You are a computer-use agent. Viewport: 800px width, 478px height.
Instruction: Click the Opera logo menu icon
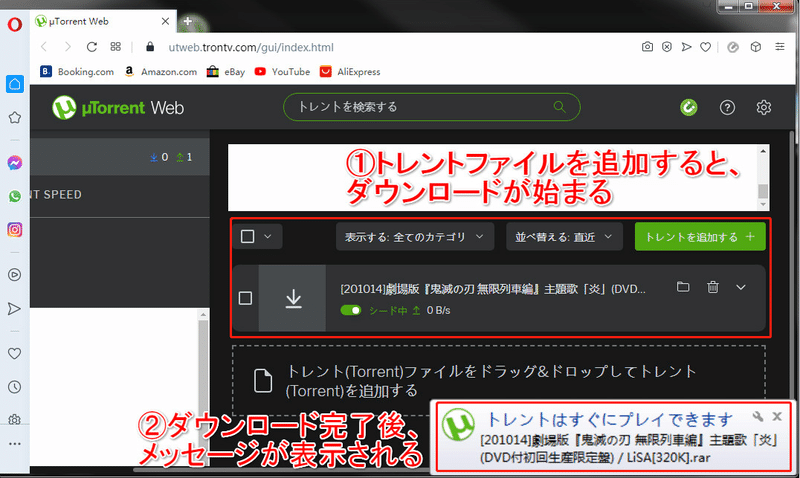tap(15, 24)
